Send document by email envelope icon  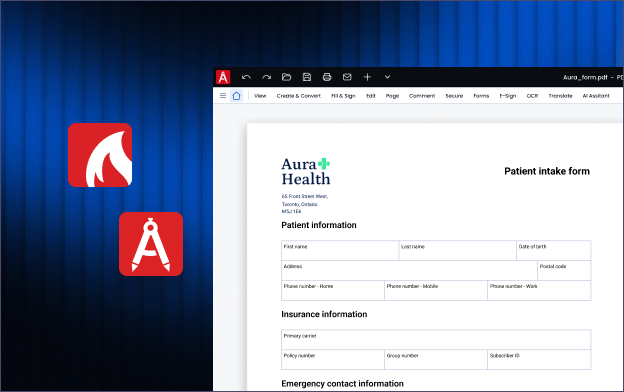point(347,77)
